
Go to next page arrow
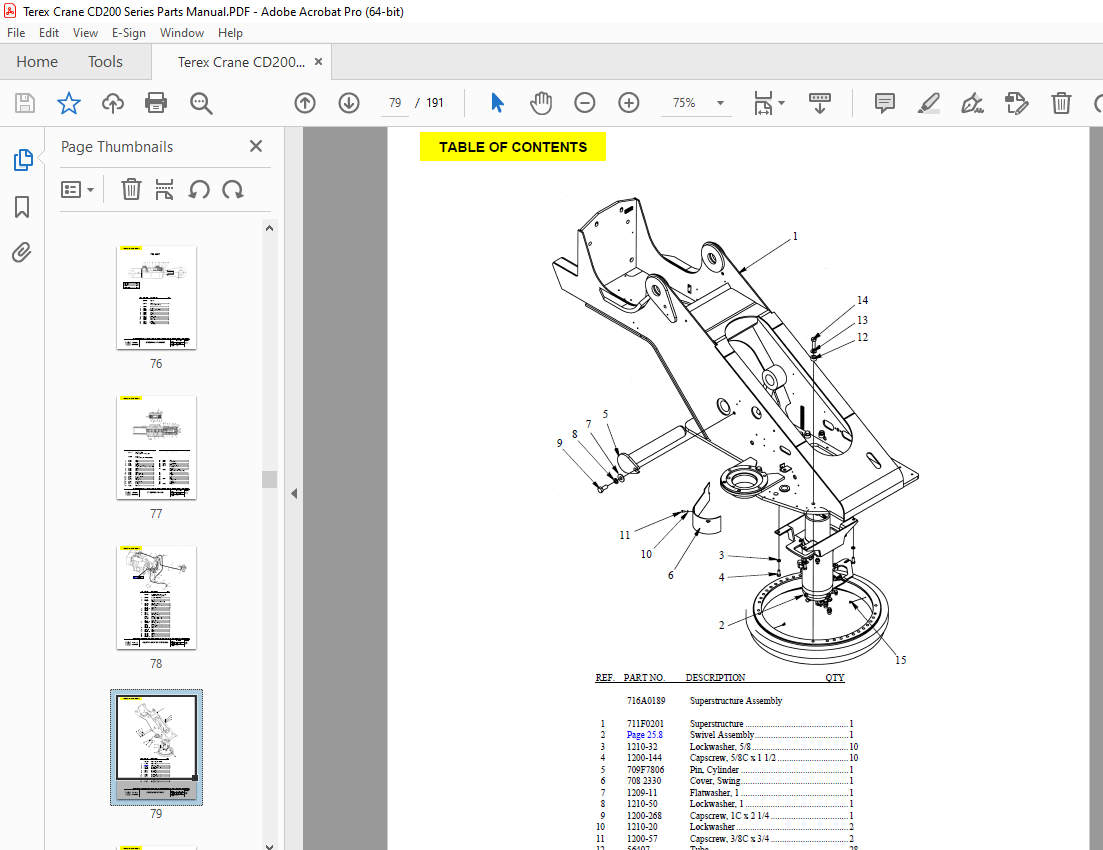(x=349, y=103)
